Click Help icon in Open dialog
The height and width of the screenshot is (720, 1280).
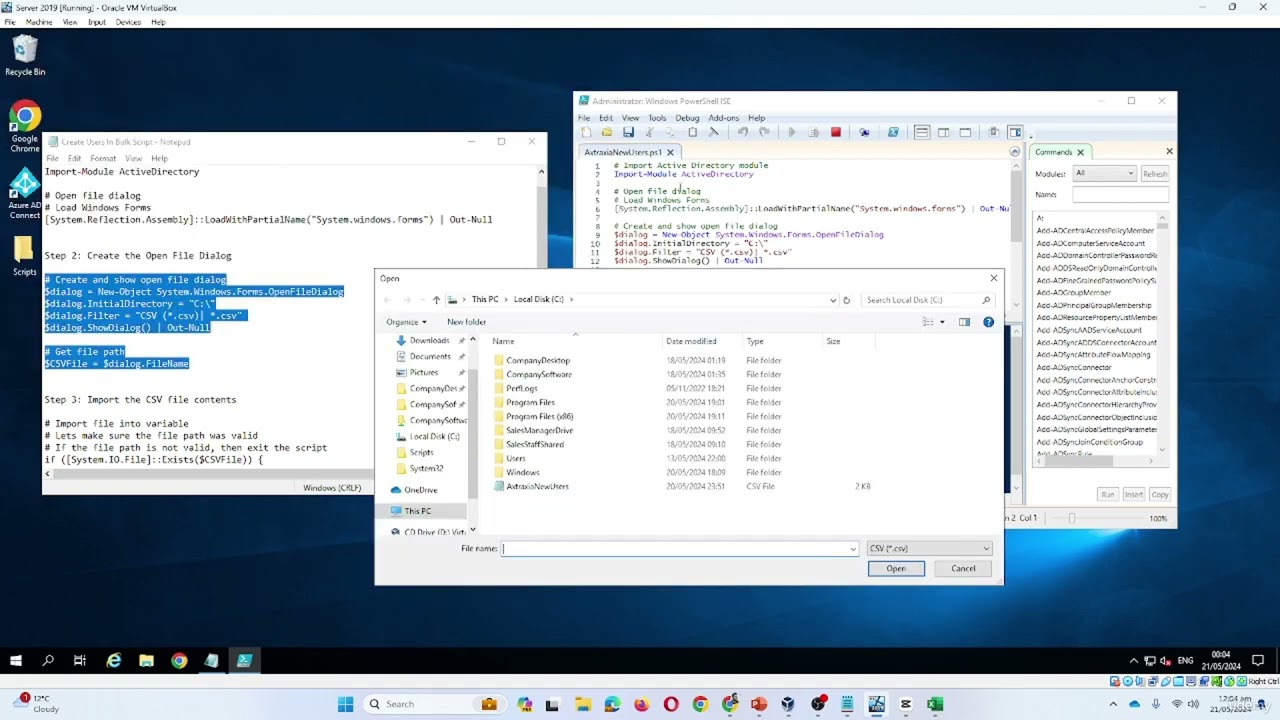(988, 322)
